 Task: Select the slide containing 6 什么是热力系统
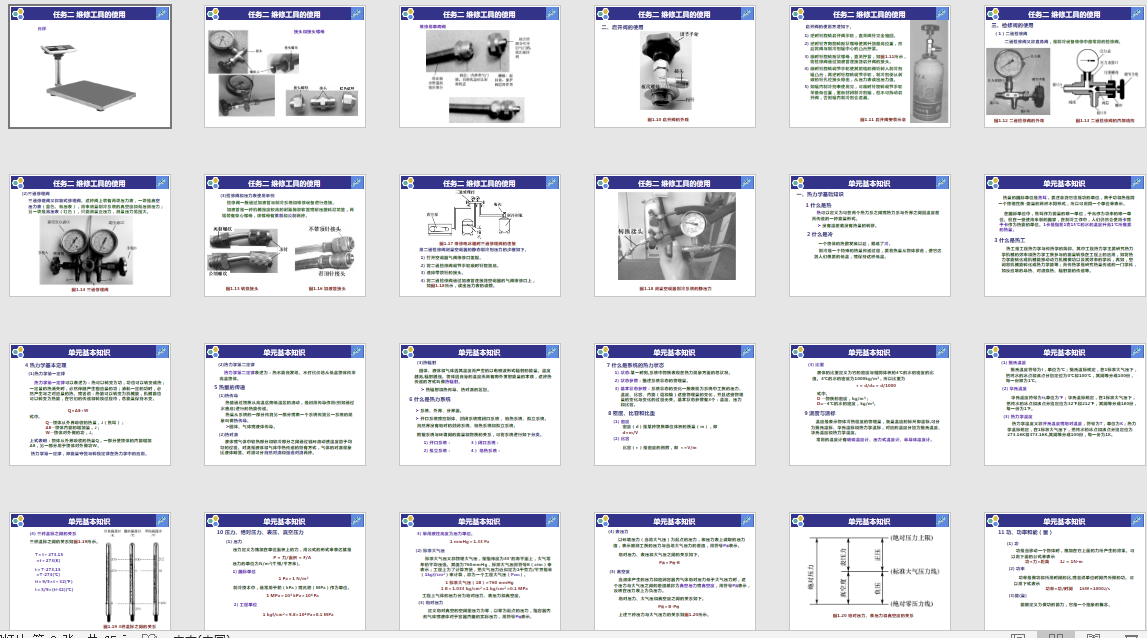tap(480, 405)
